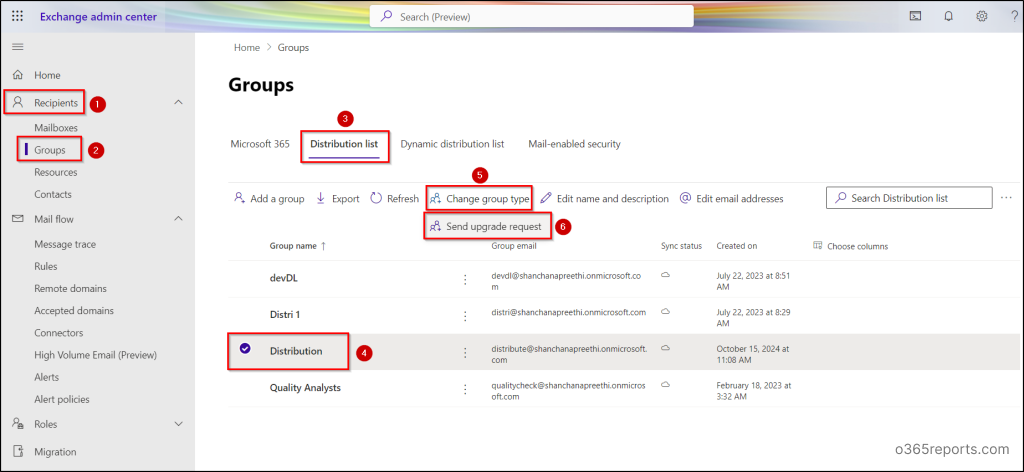Open more actions for devDL row

pos(465,279)
